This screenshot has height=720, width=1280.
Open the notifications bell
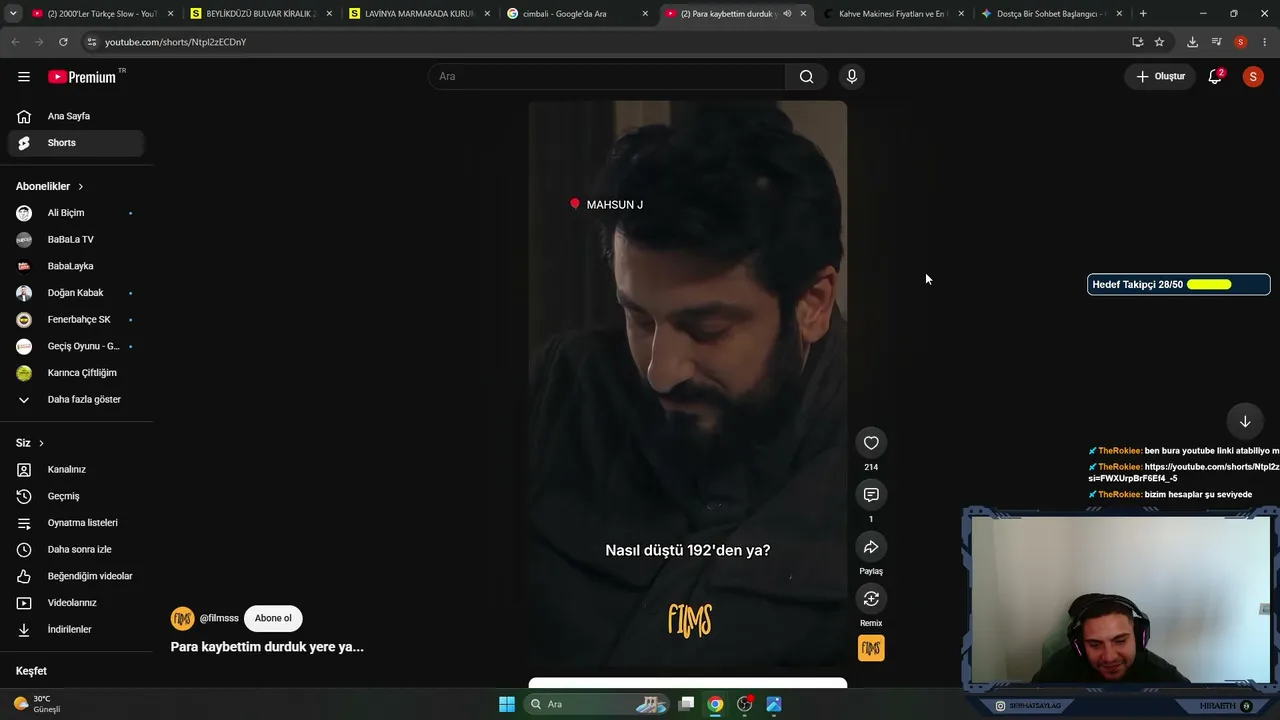(1215, 77)
